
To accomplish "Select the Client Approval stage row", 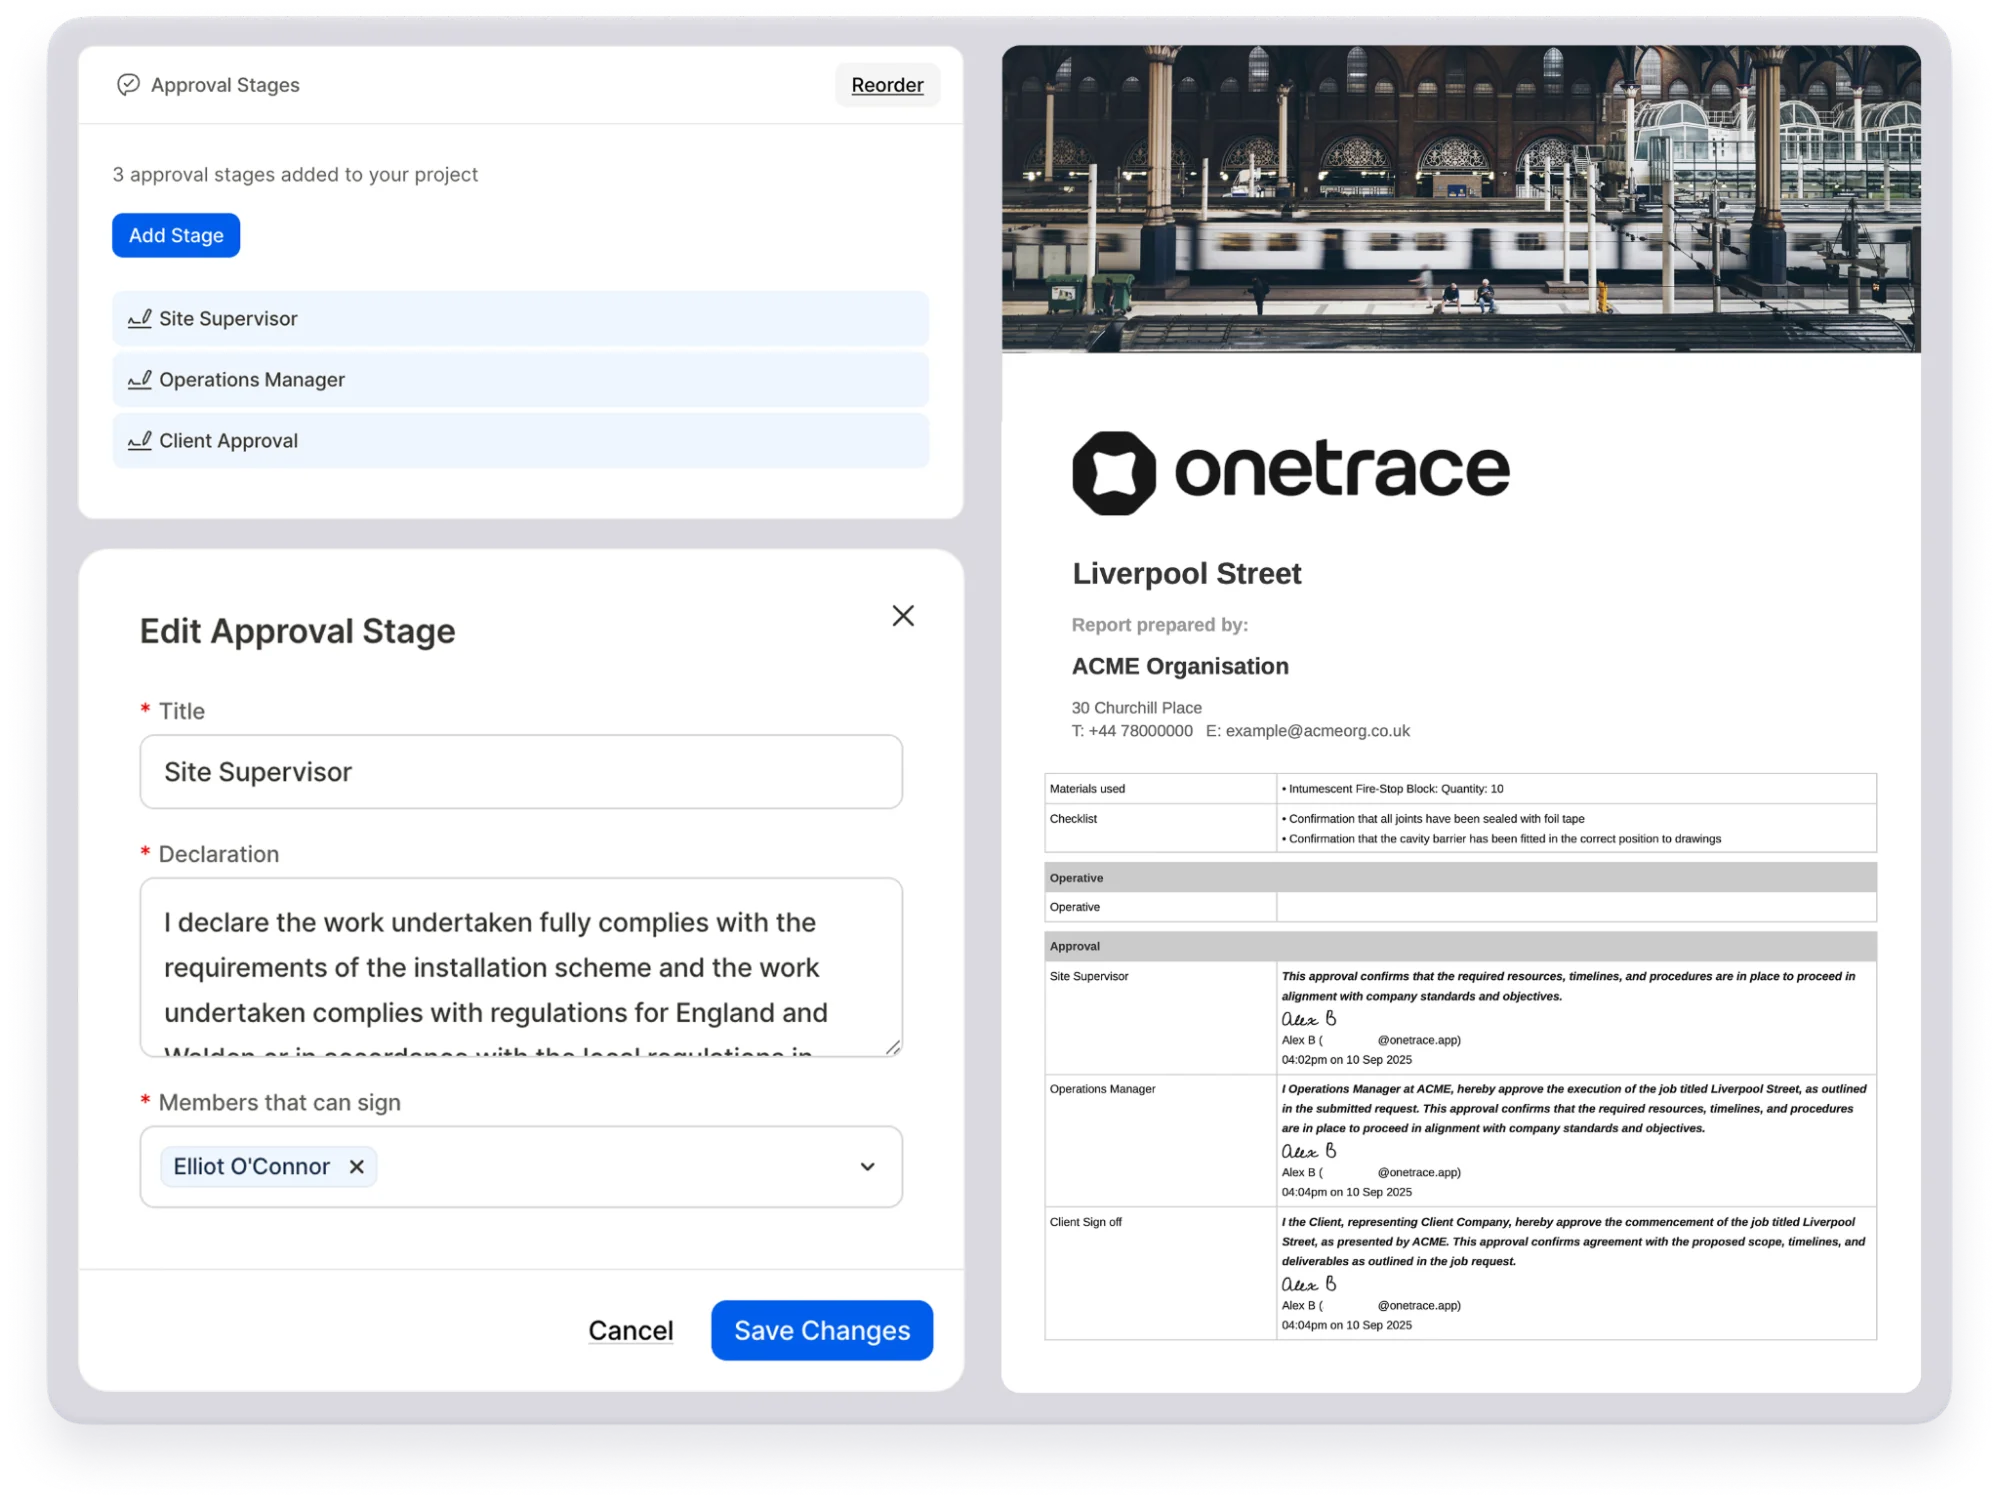I will coord(520,440).
